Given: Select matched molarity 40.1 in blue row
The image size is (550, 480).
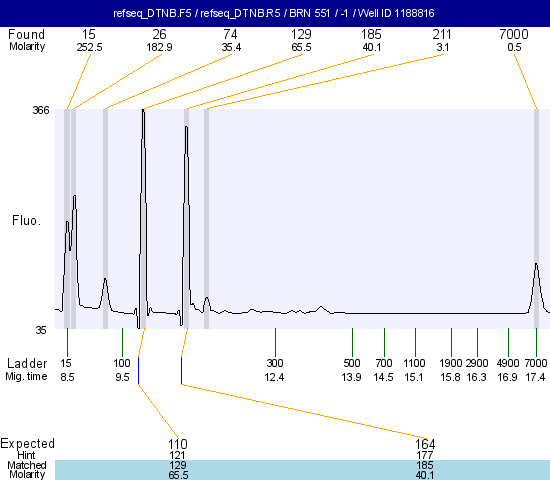Looking at the screenshot, I should coord(425,475).
